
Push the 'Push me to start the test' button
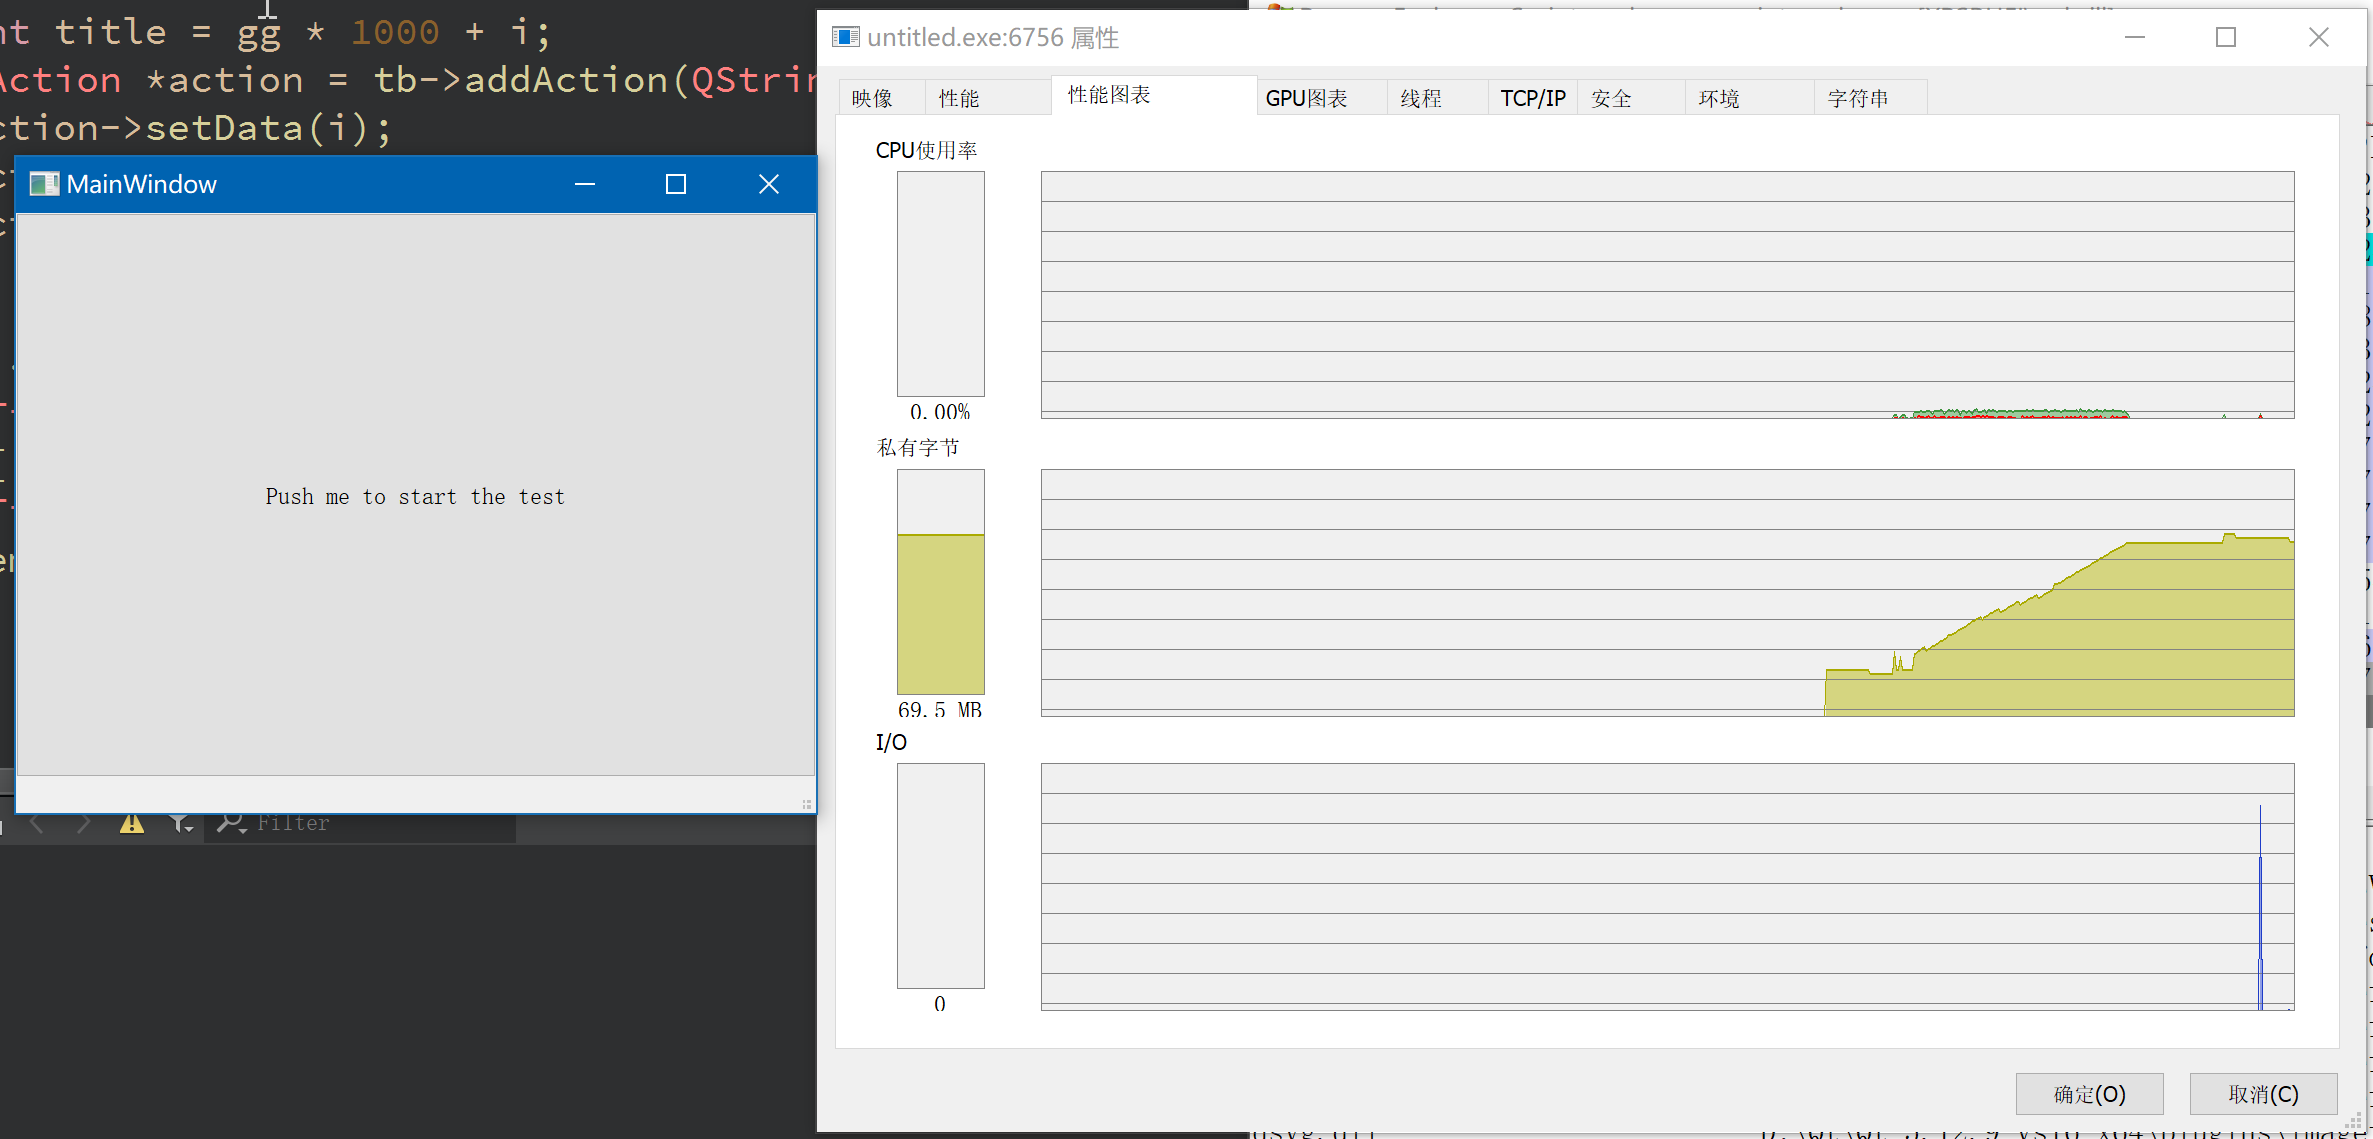[x=415, y=496]
